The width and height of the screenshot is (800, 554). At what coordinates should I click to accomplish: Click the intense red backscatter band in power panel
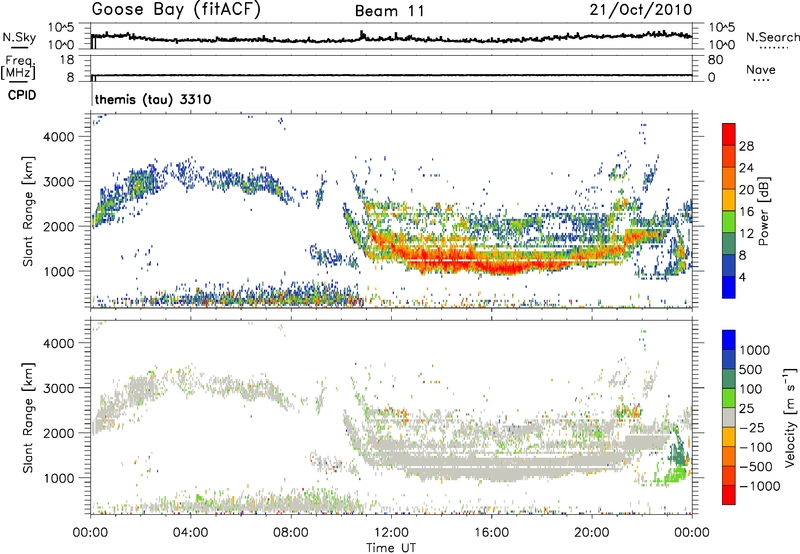coord(490,259)
